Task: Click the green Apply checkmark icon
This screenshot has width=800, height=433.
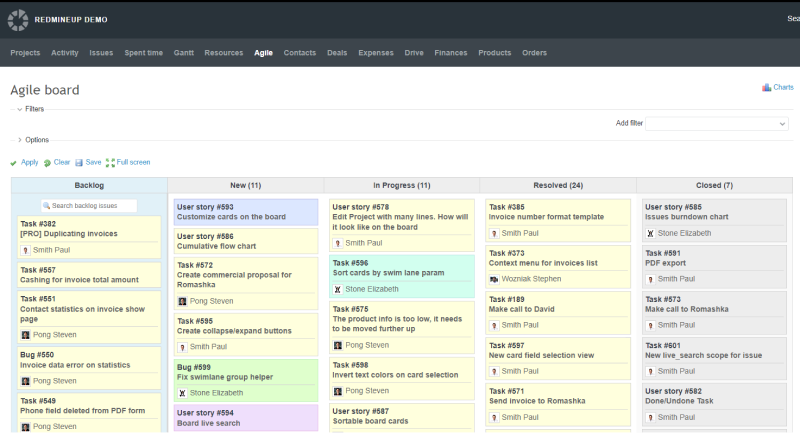Action: pos(14,162)
